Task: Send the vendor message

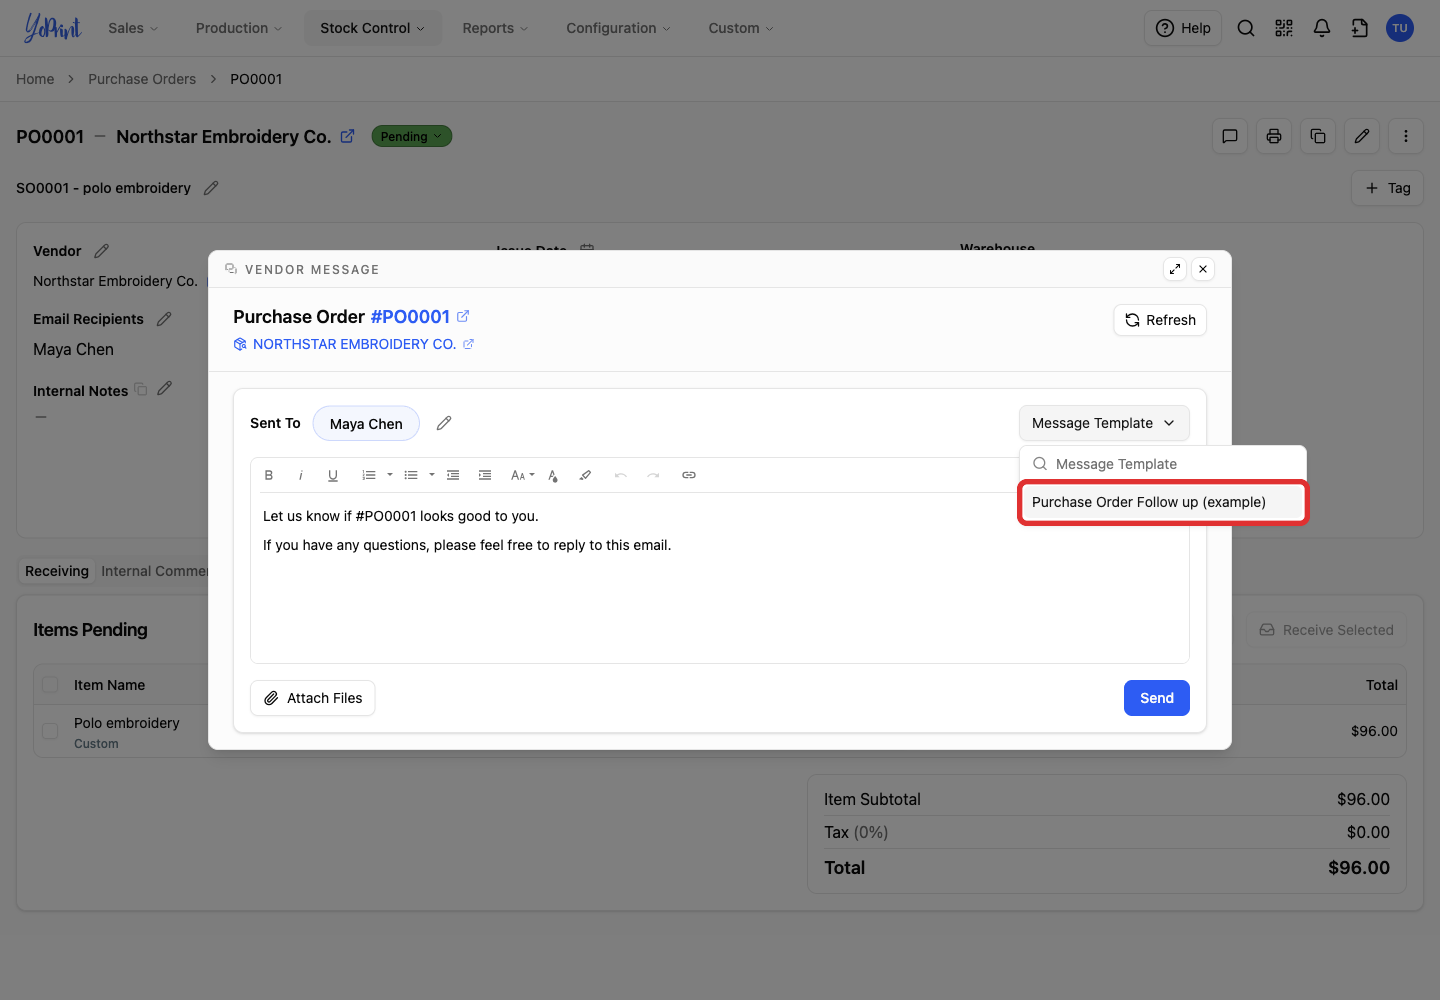Action: [x=1157, y=698]
